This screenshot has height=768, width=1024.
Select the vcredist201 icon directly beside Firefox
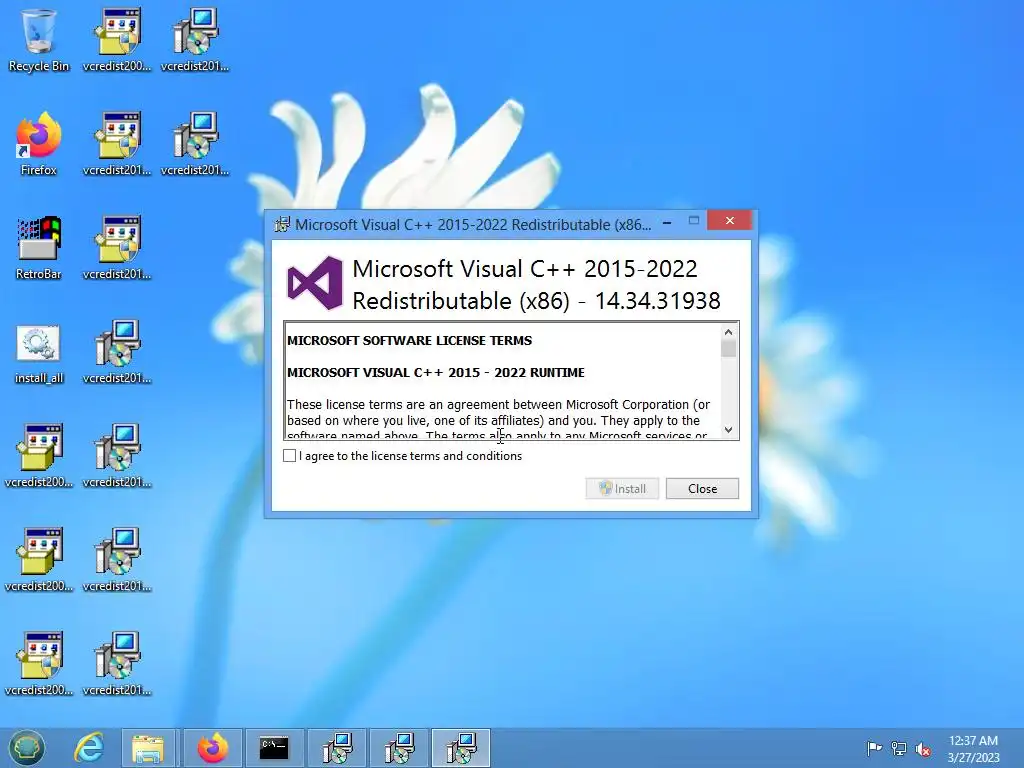(117, 144)
